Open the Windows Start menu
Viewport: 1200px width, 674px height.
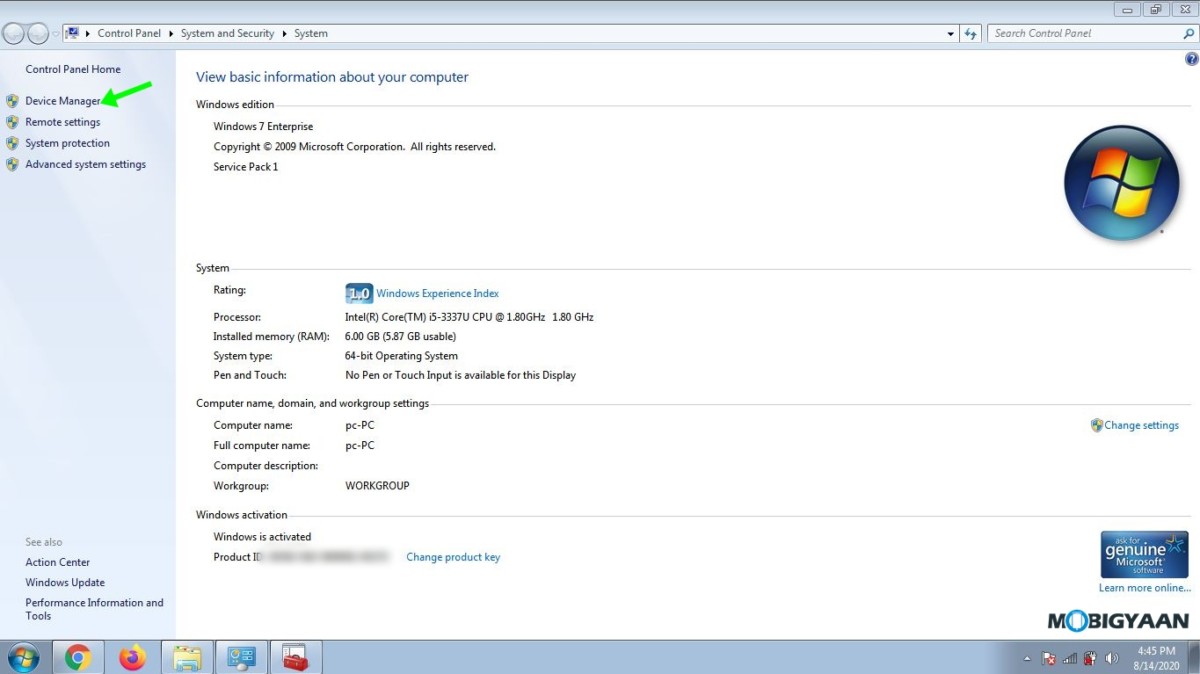pos(22,658)
